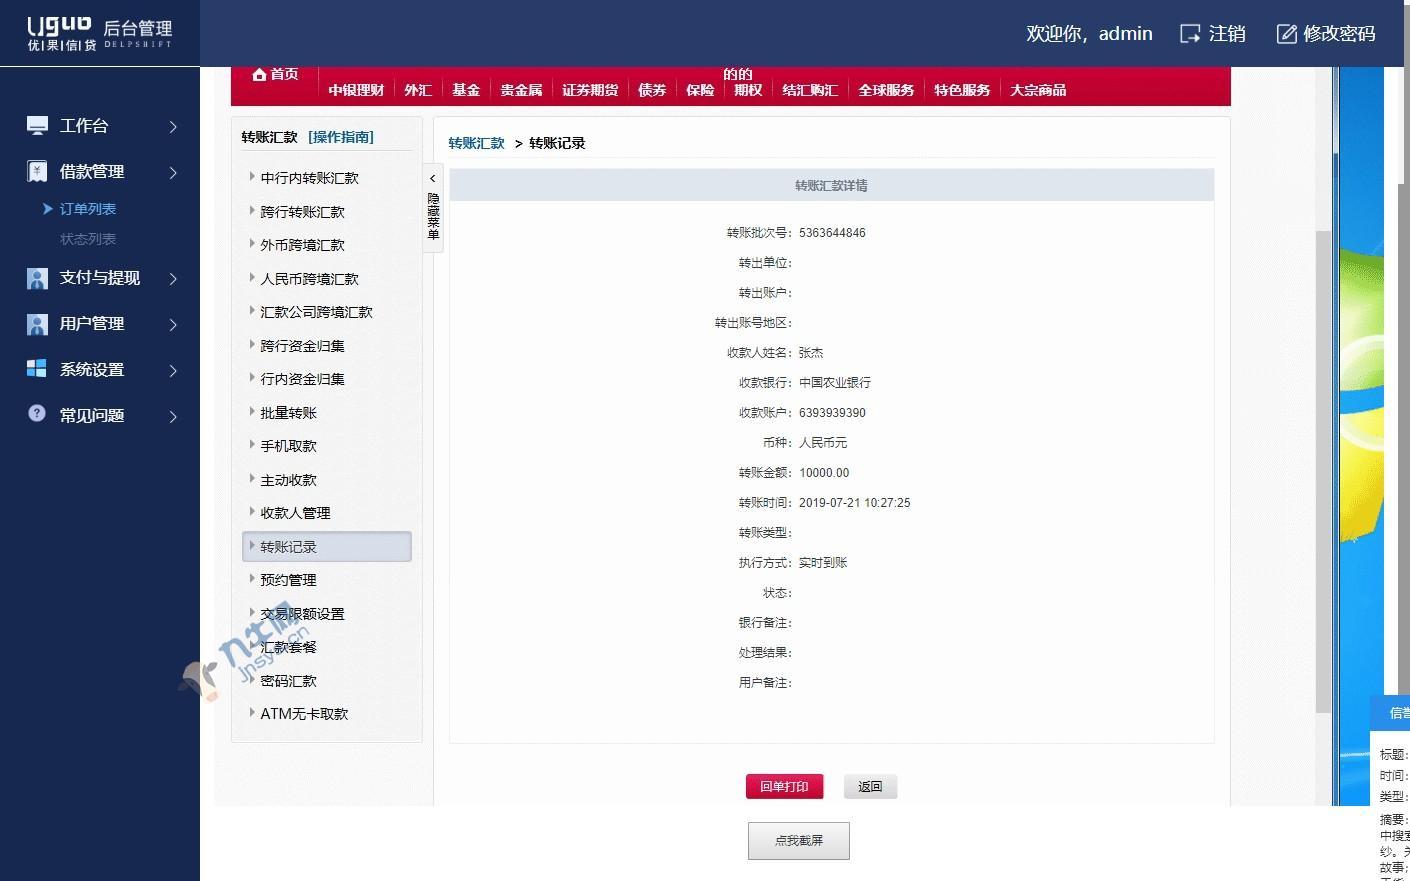Expand the 工作台 sidebar chevron
The height and width of the screenshot is (881, 1410).
173,127
